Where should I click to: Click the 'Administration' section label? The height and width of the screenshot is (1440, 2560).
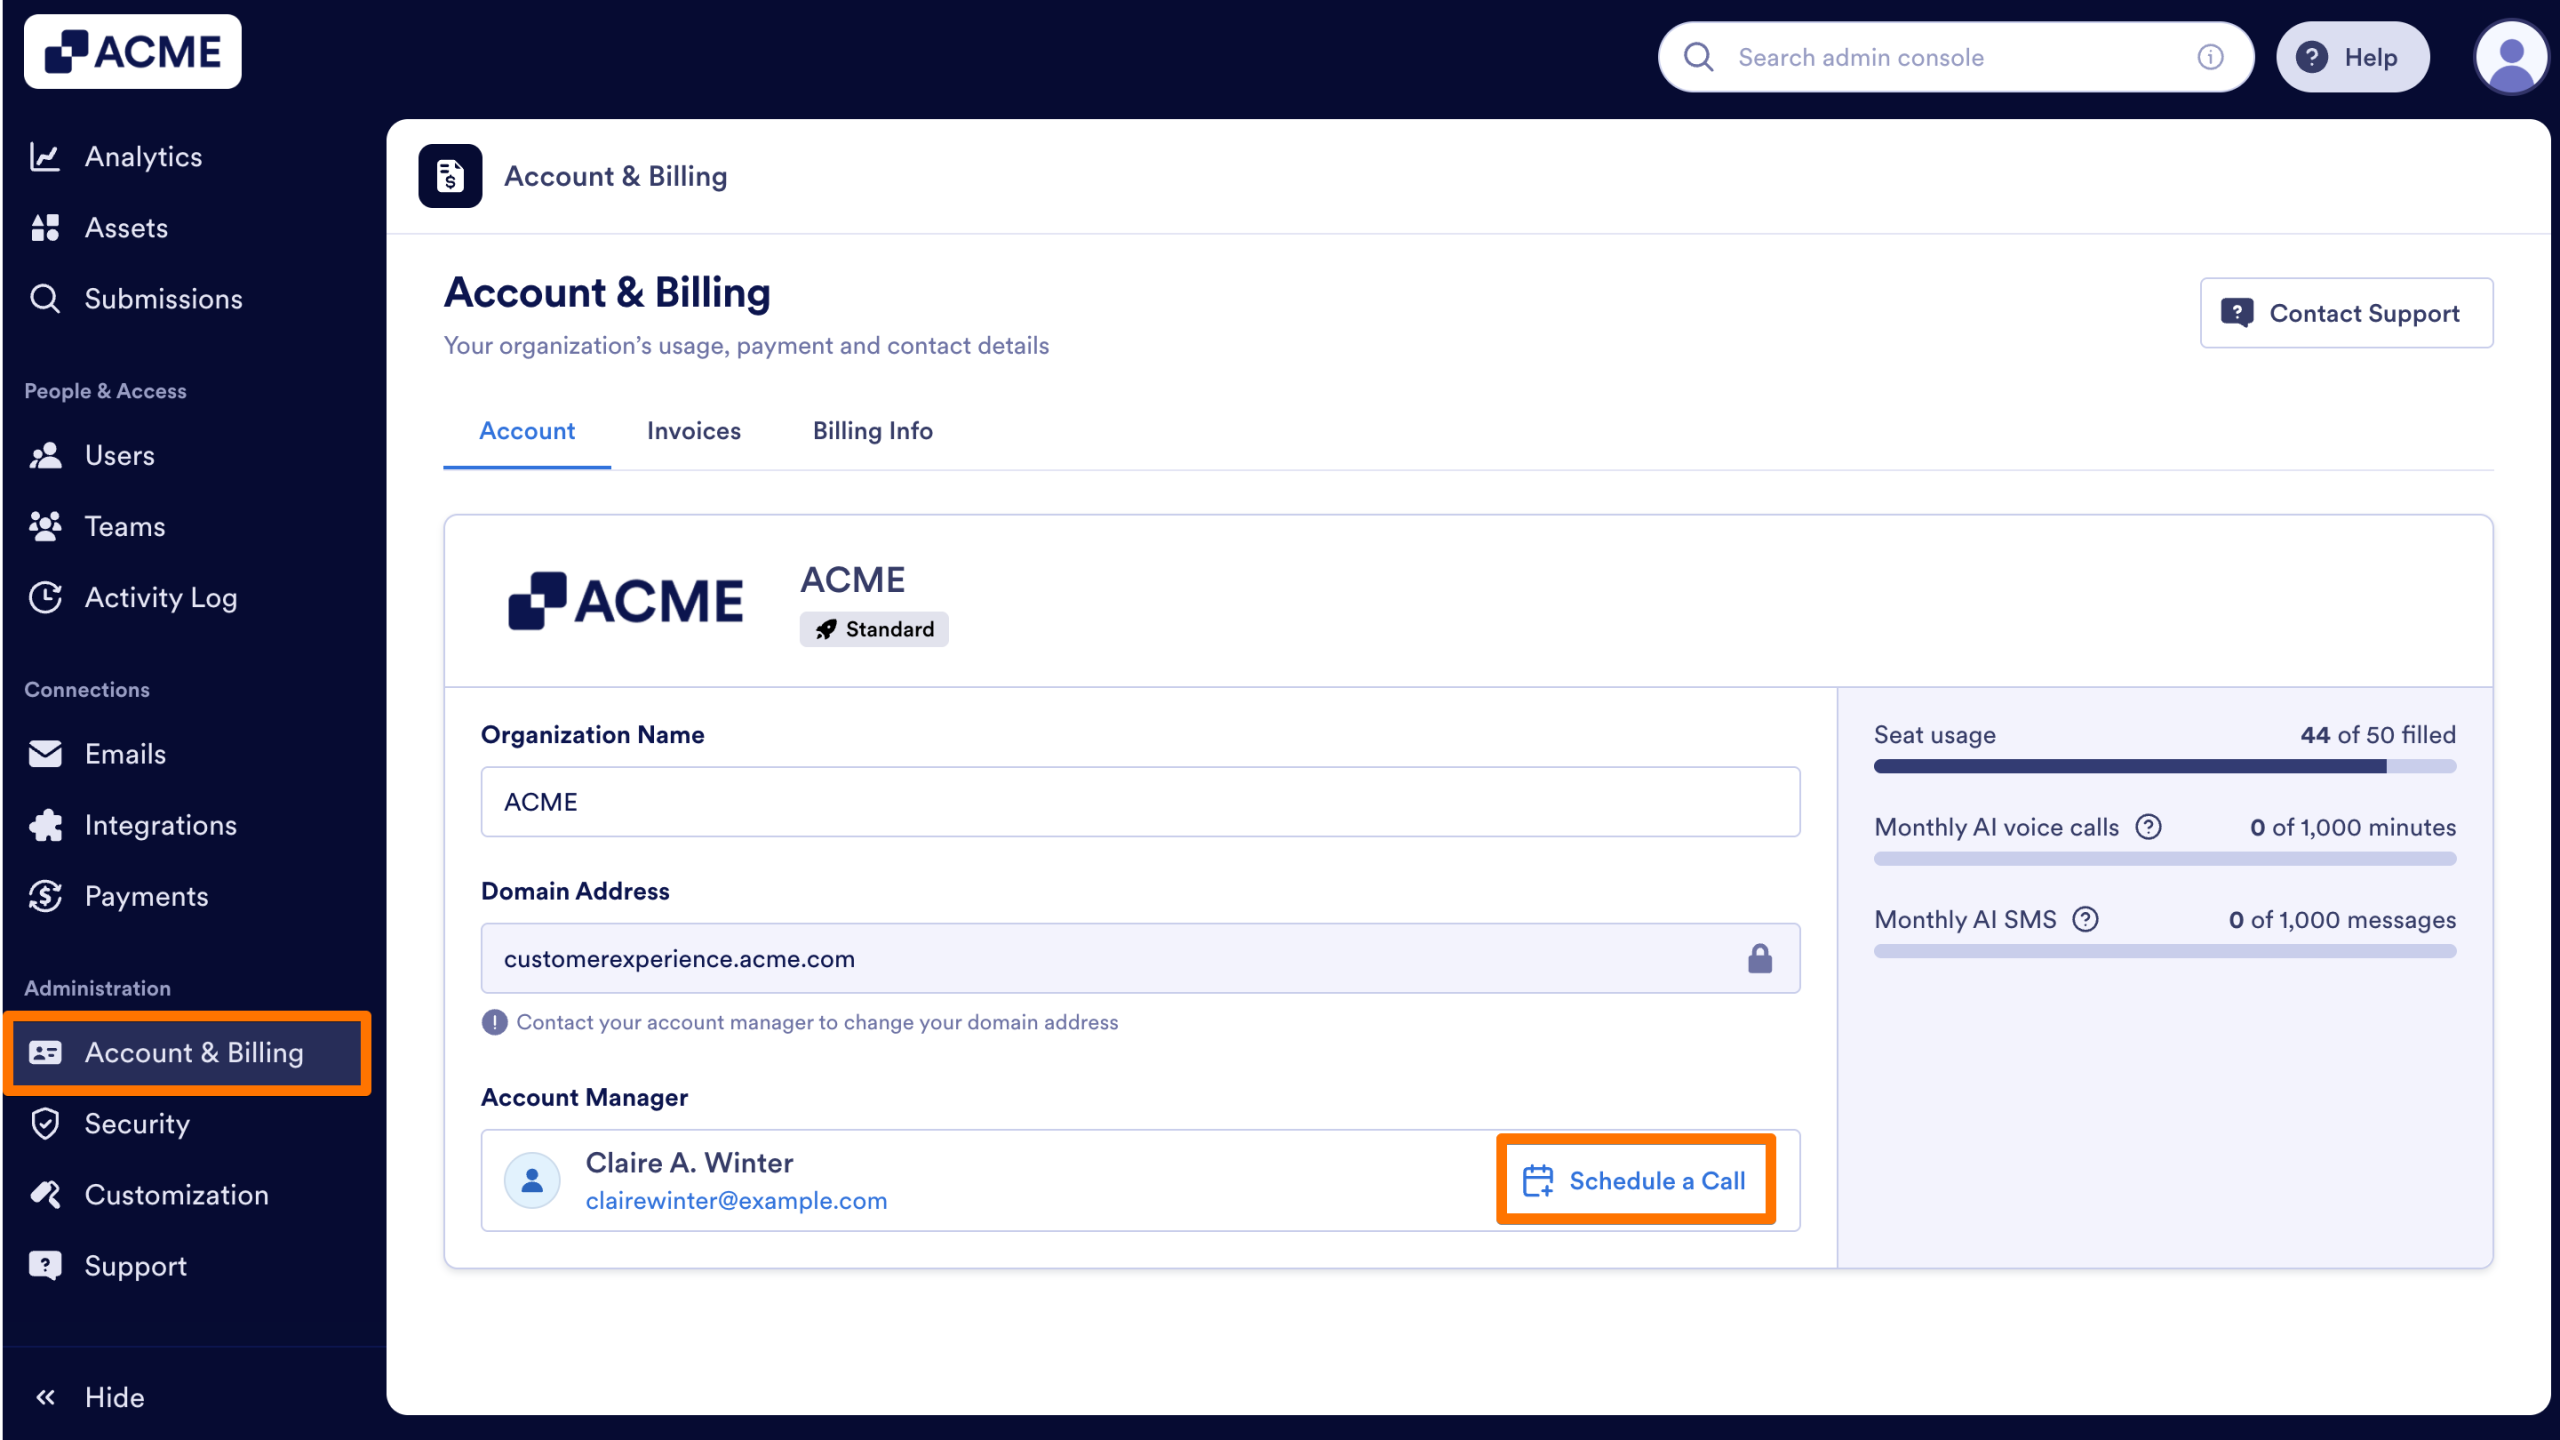(98, 988)
